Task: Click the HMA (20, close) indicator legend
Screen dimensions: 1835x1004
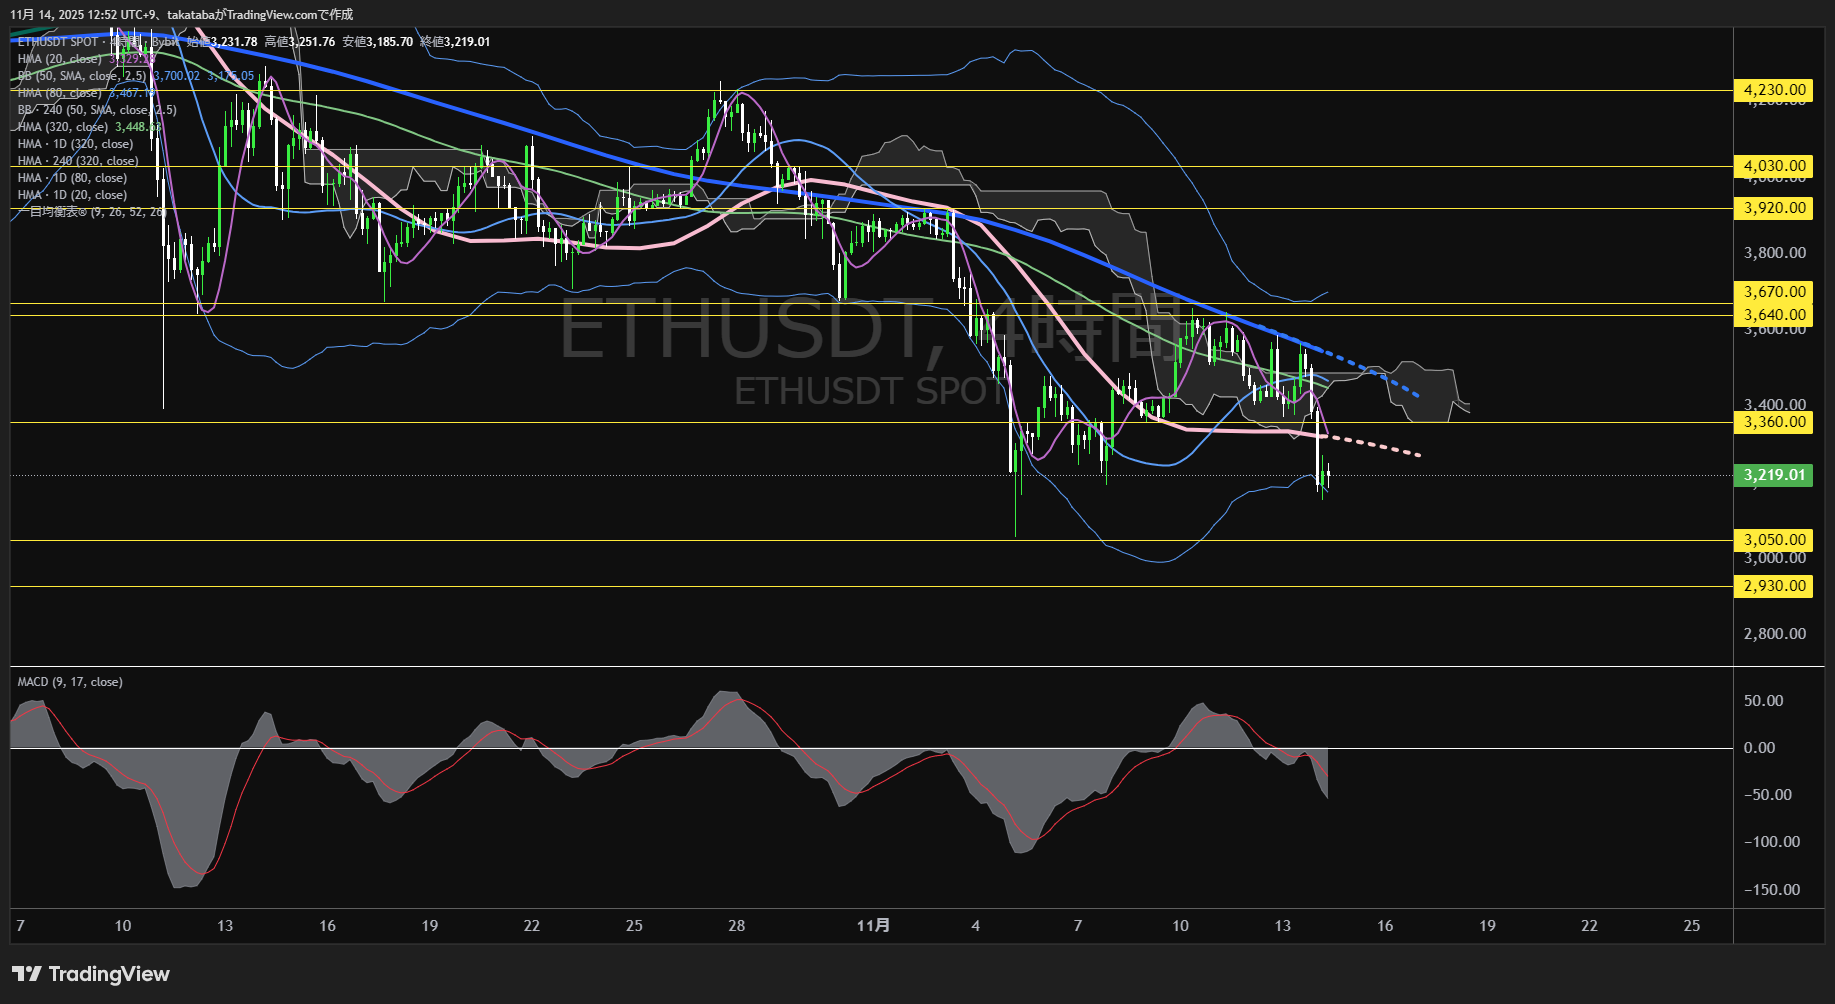Action: click(60, 59)
